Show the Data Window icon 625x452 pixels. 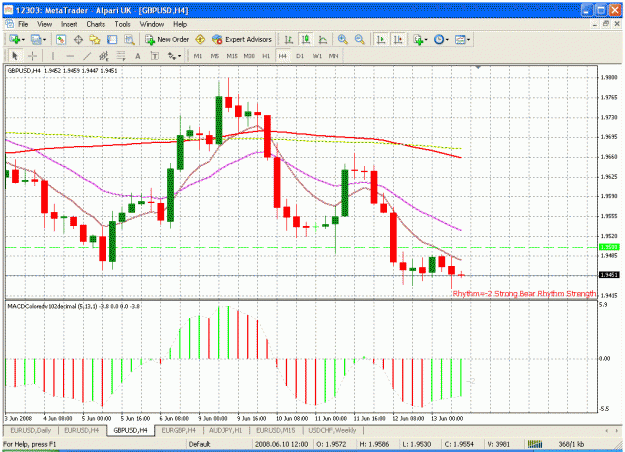coord(78,39)
